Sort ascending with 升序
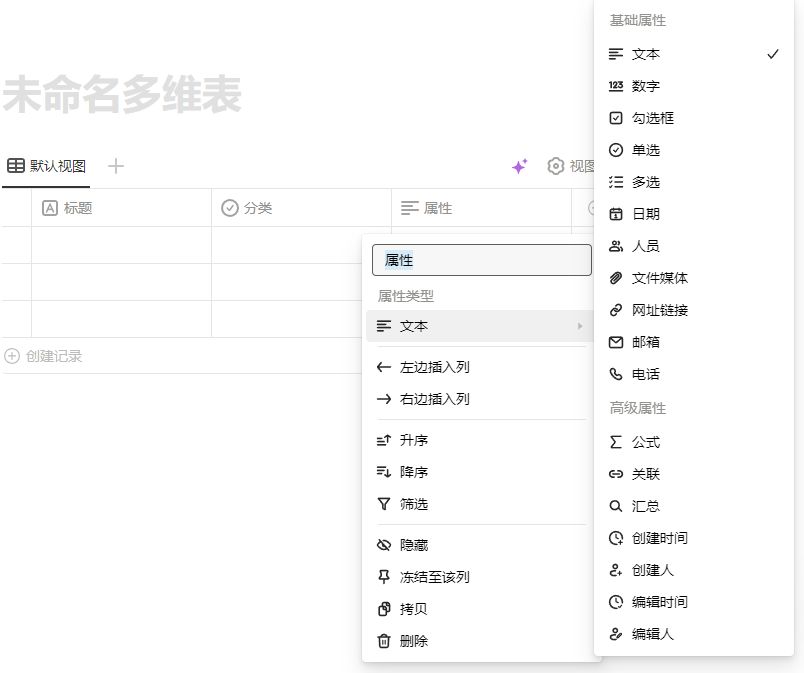Screen dimensions: 804x673 (x=414, y=440)
